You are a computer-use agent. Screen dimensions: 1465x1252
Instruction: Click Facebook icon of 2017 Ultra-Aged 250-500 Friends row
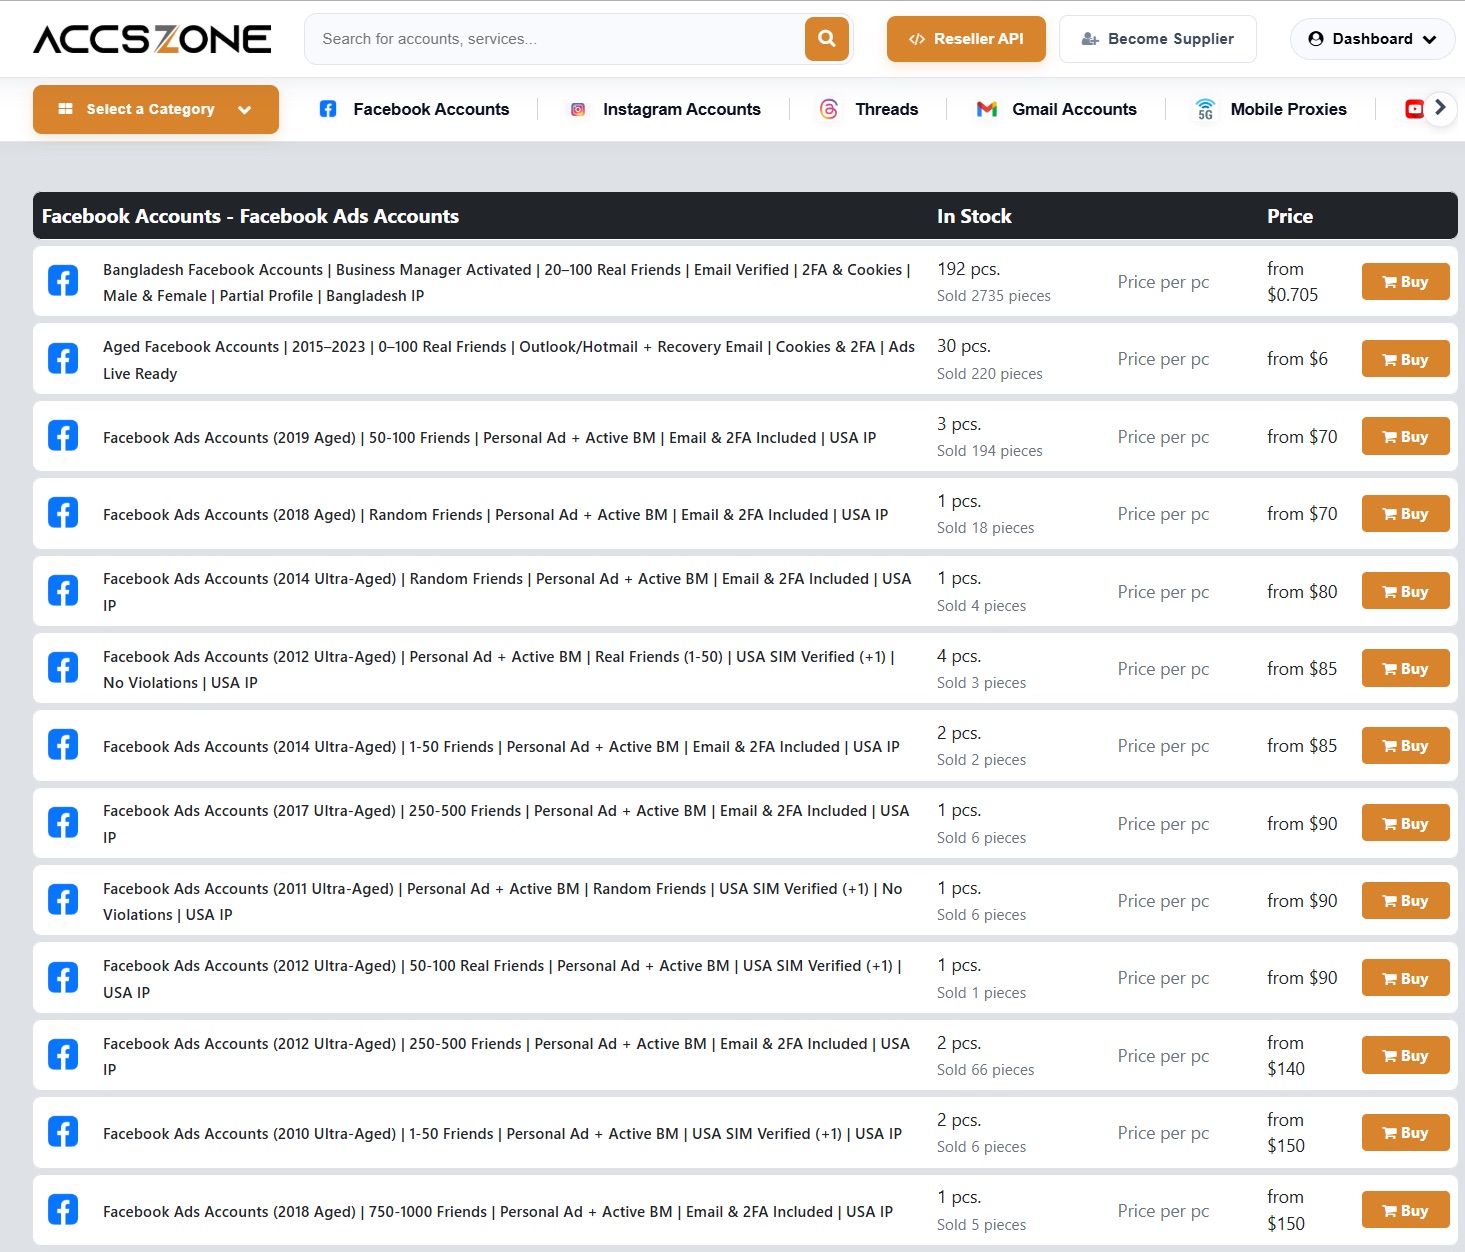tap(63, 823)
